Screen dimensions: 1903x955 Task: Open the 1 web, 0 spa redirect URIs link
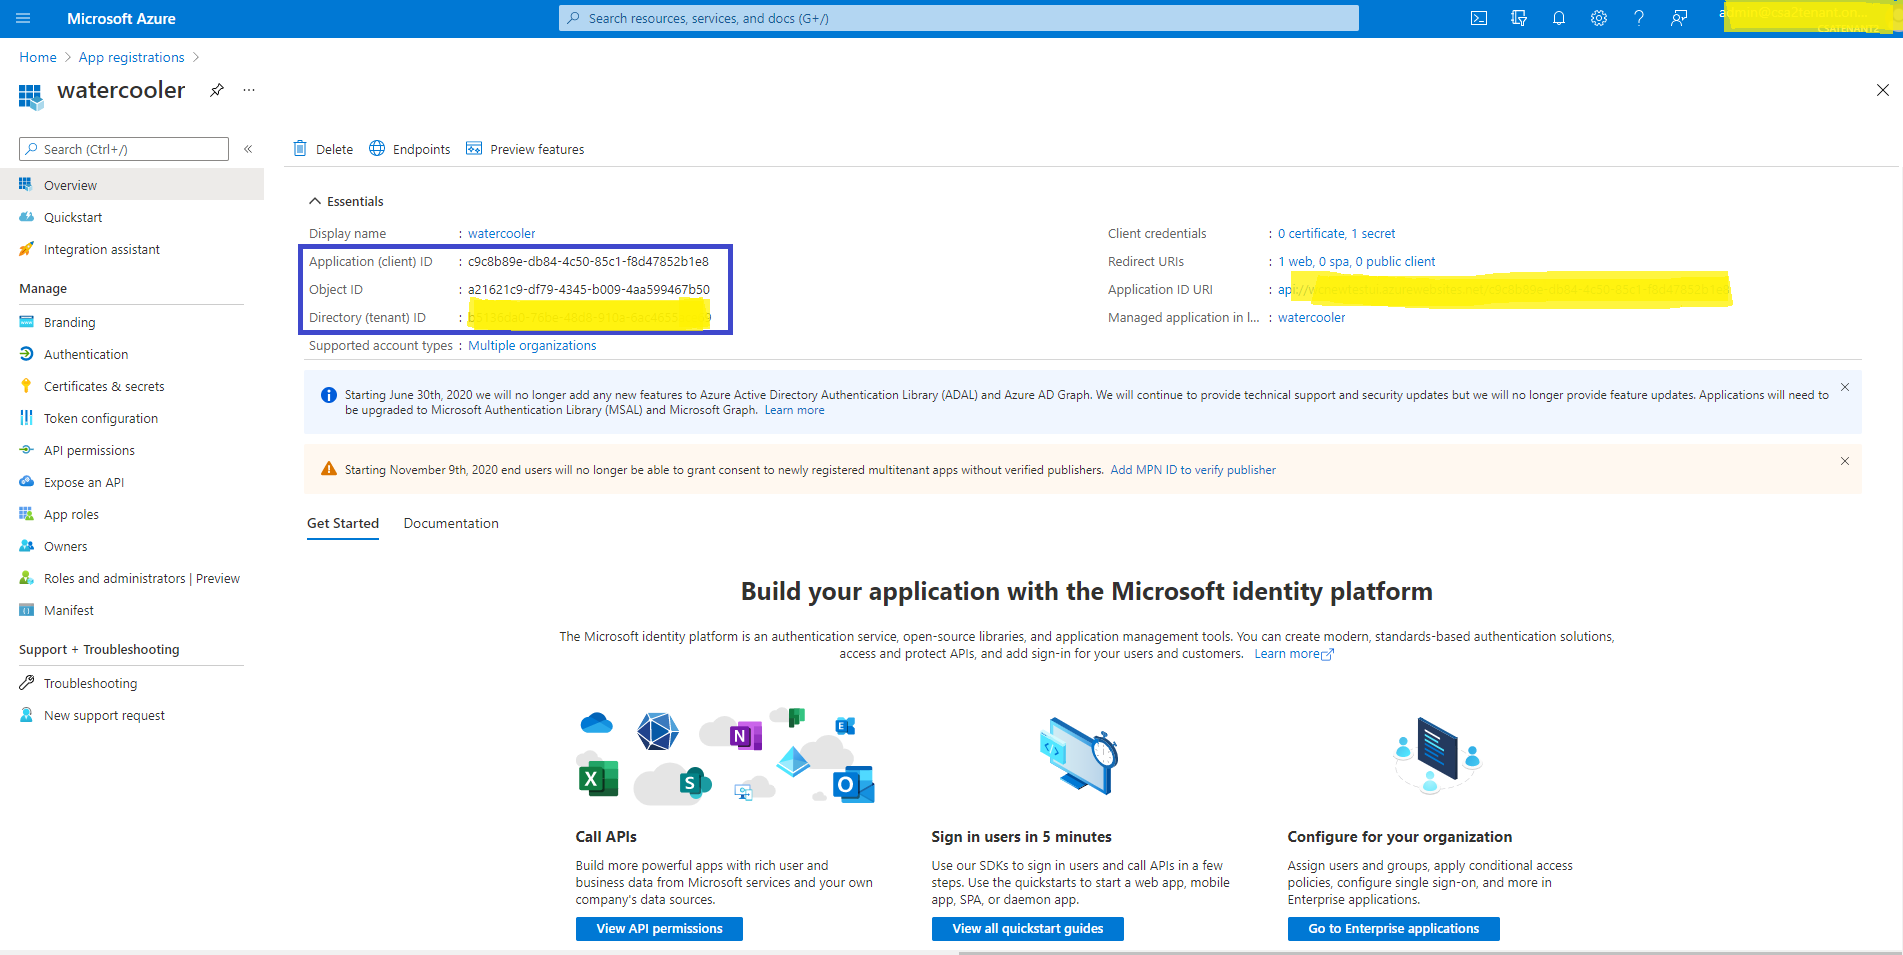click(x=1356, y=261)
